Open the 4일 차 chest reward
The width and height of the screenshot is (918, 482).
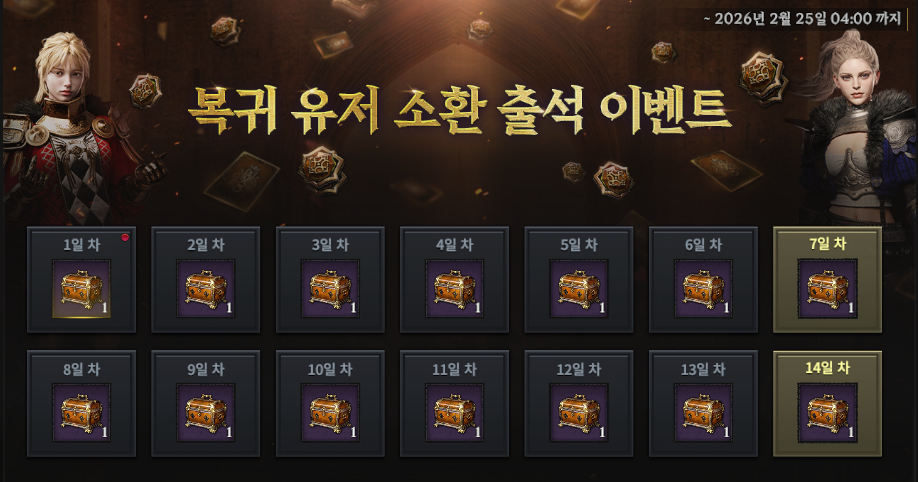click(454, 289)
